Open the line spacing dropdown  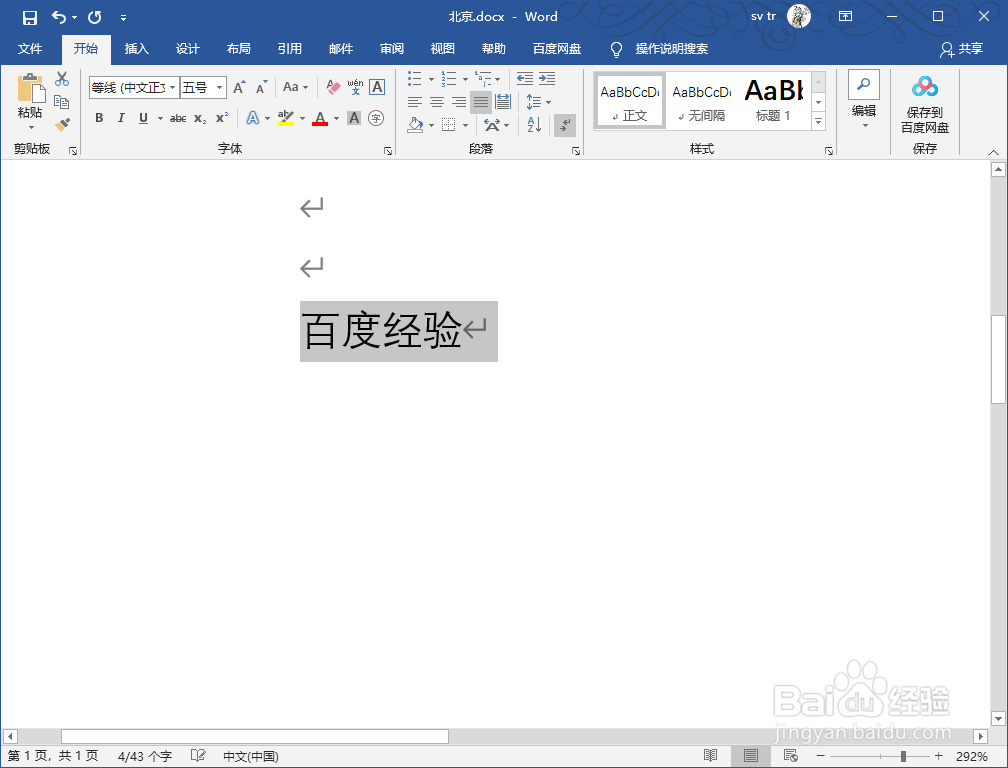pos(539,102)
